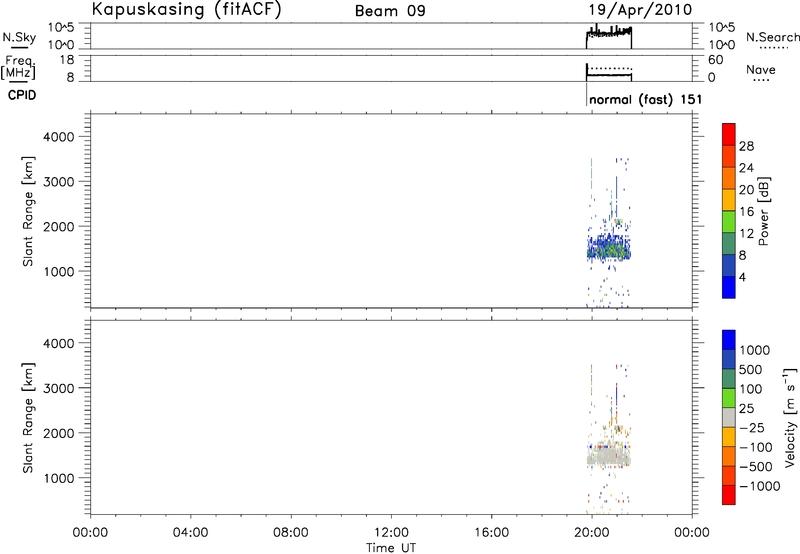Click the dark blue 1000 velocity swatch

729,340
